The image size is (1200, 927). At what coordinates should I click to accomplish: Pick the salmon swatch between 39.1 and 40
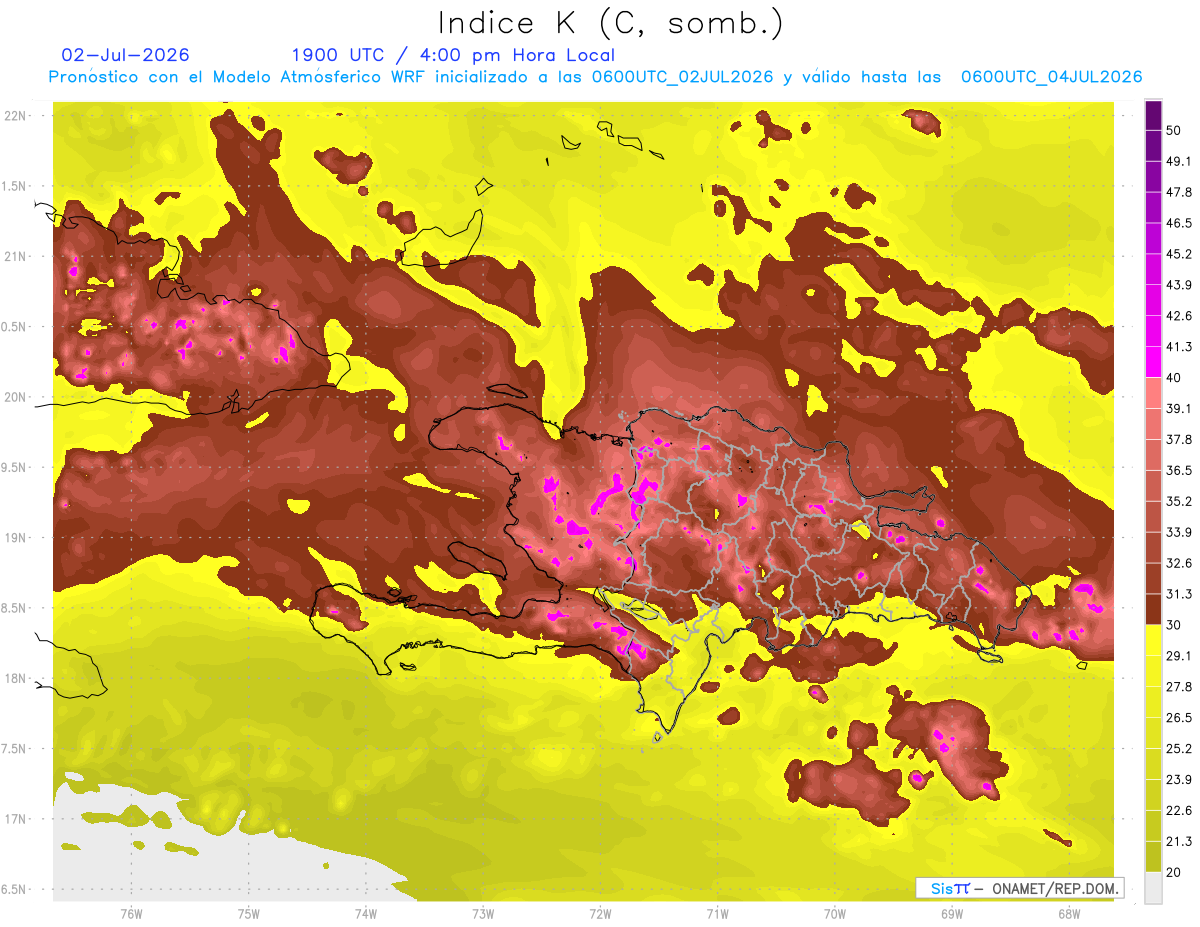click(1153, 394)
